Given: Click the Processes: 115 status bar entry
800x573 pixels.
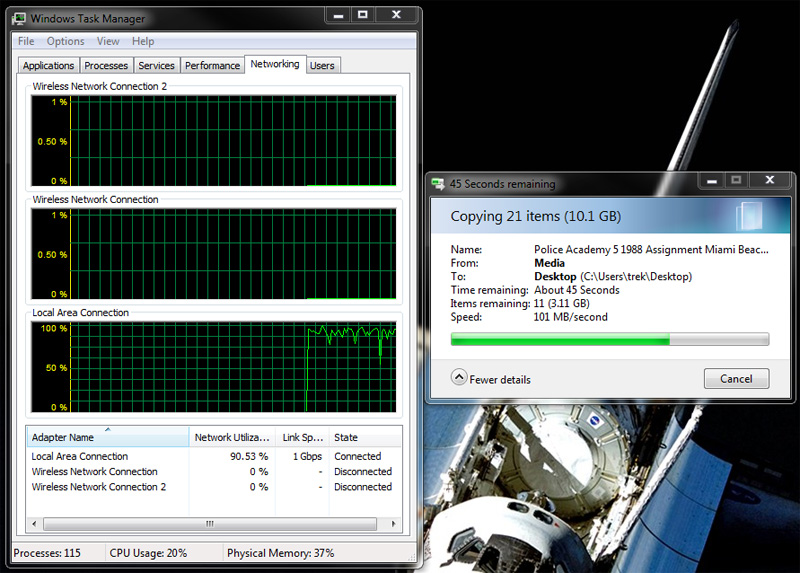Looking at the screenshot, I should click(47, 553).
